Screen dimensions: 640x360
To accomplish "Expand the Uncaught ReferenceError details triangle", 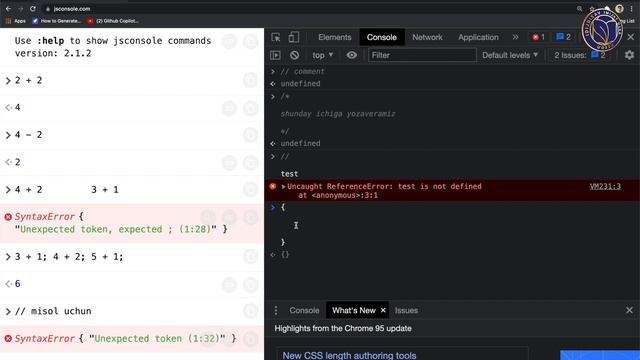I will [283, 187].
